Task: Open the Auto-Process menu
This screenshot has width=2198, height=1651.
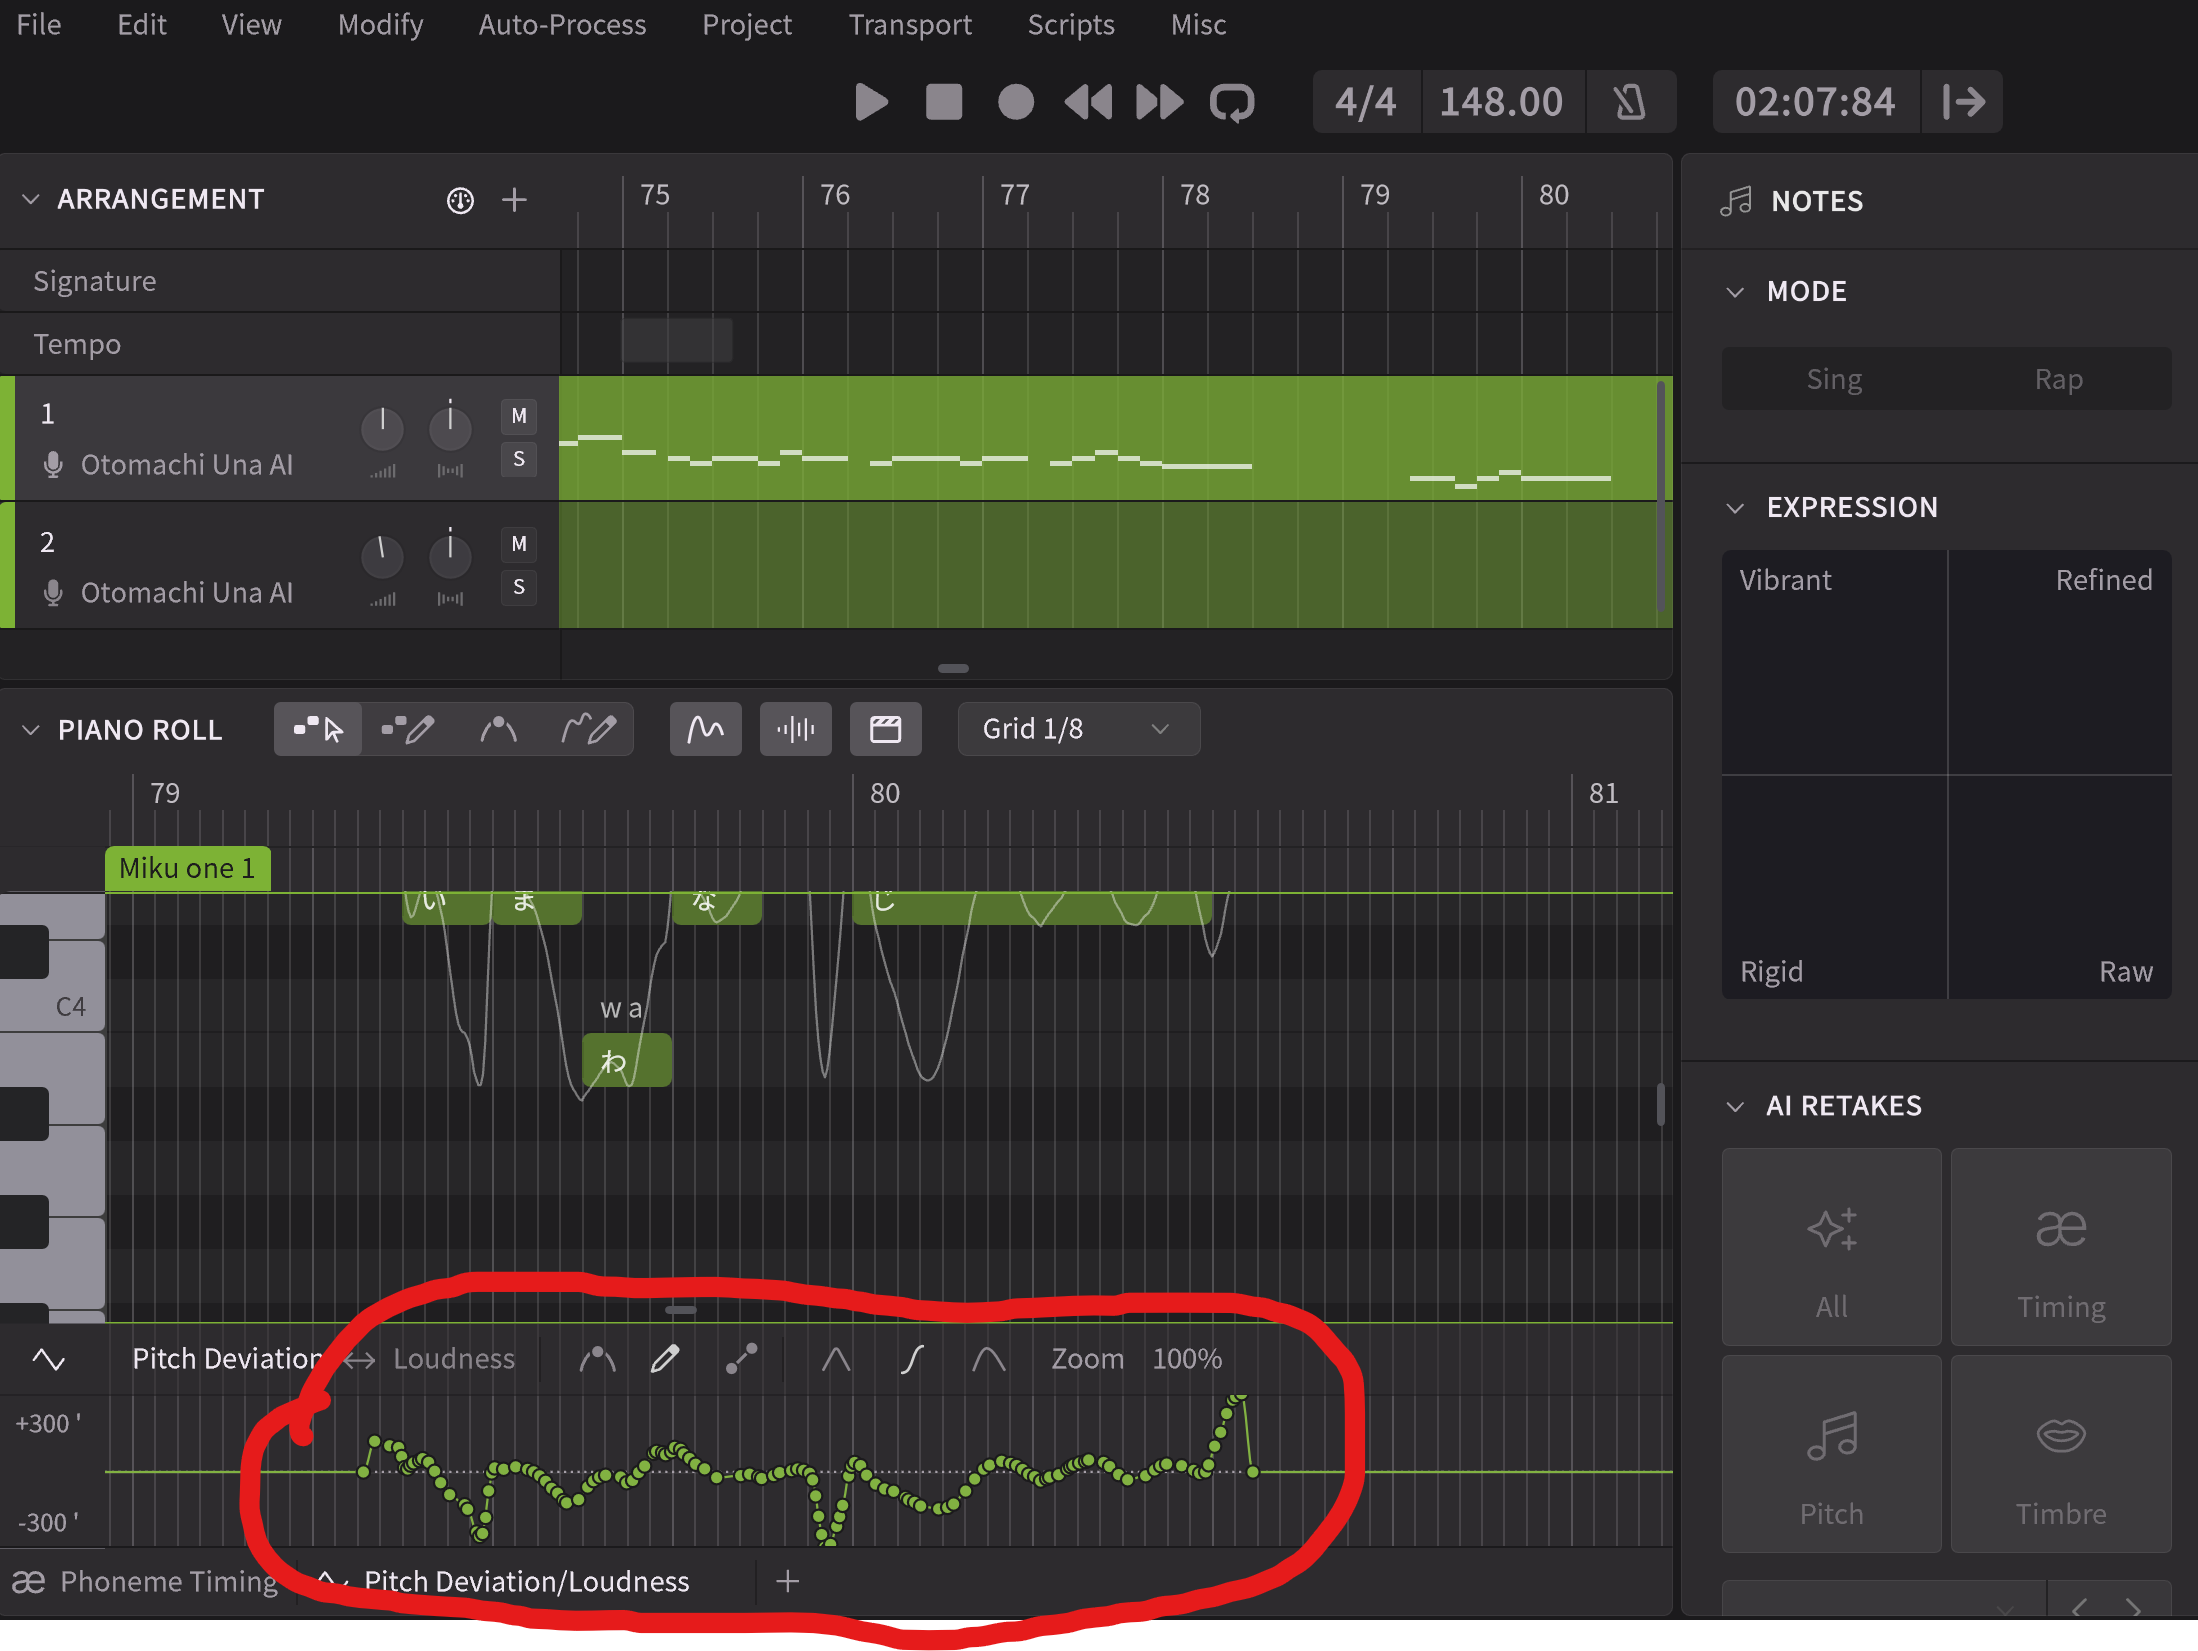Action: pyautogui.click(x=562, y=25)
